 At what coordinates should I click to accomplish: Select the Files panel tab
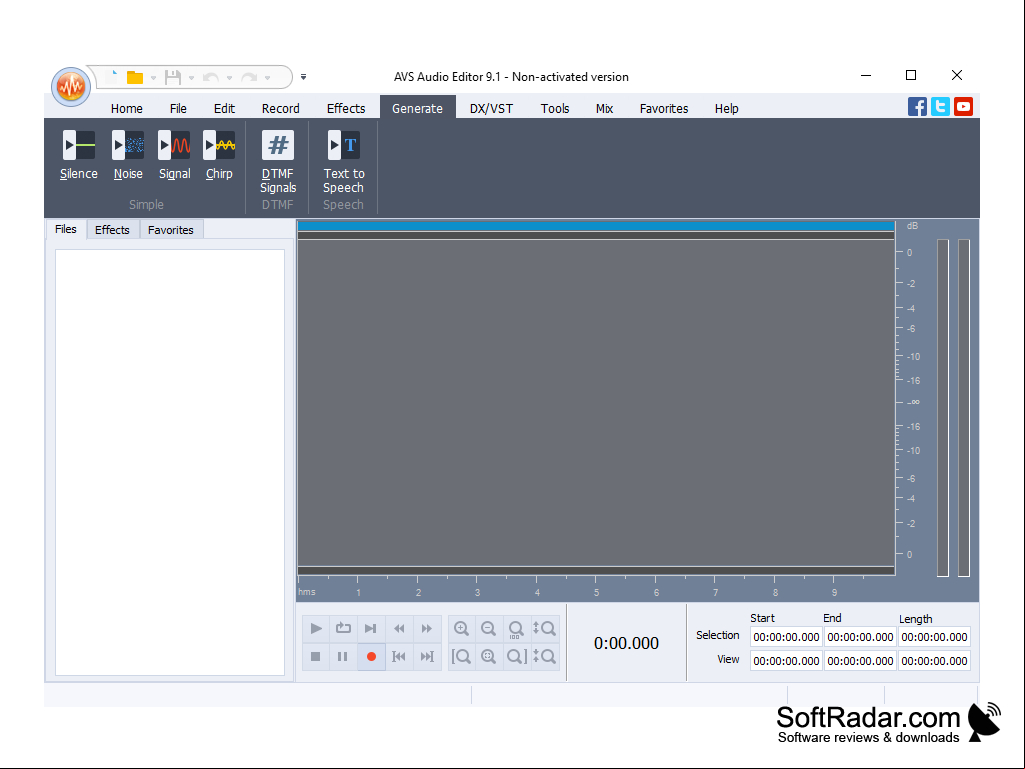65,229
